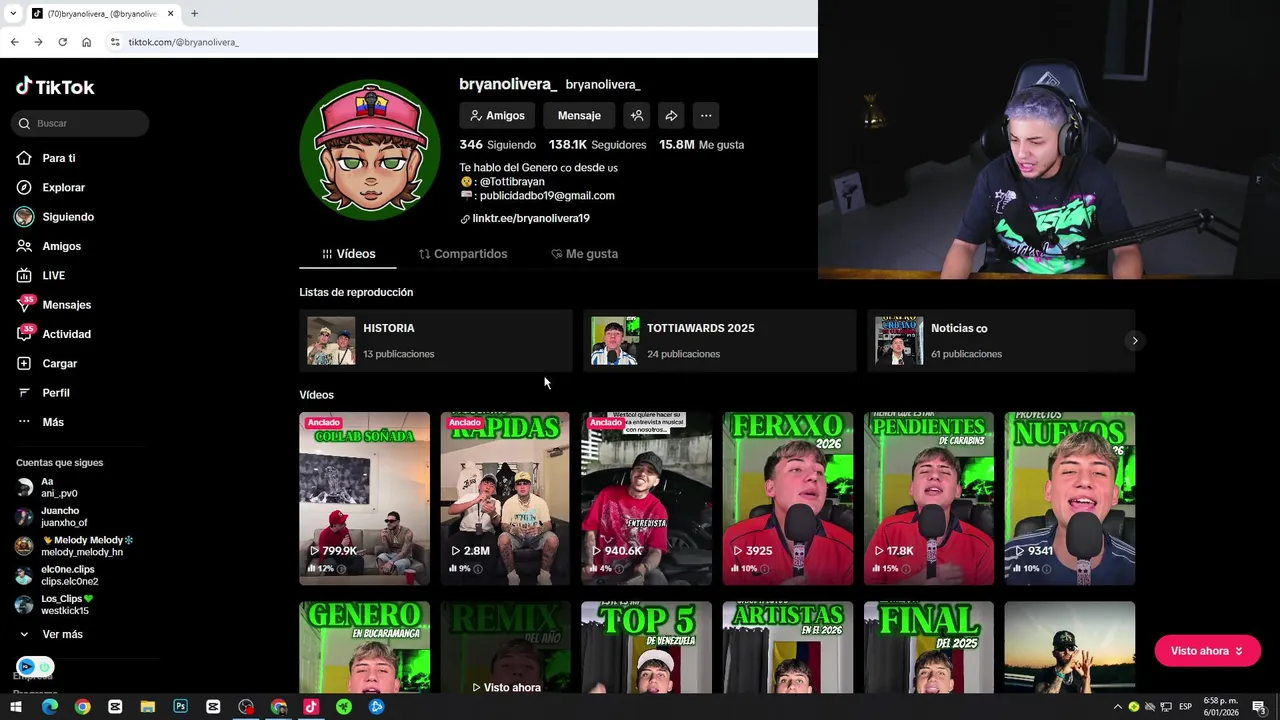Click the TikTok logo
The width and height of the screenshot is (1280, 720).
[55, 87]
